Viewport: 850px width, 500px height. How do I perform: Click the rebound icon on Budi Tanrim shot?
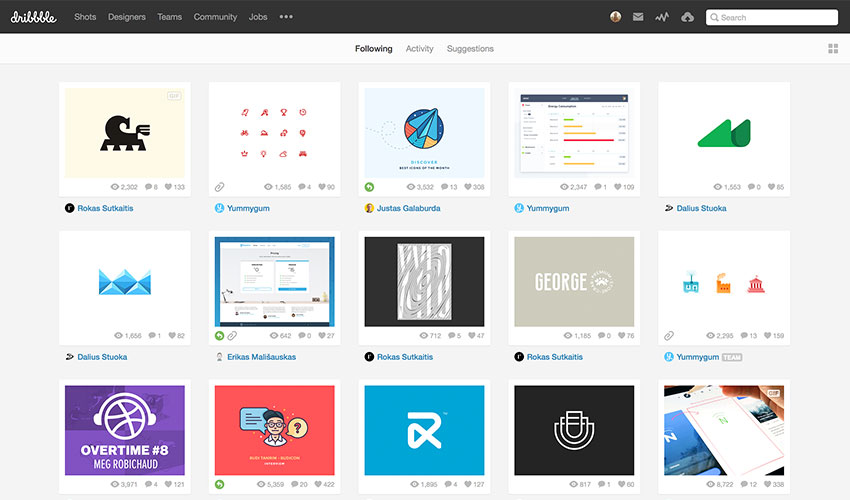coord(220,484)
